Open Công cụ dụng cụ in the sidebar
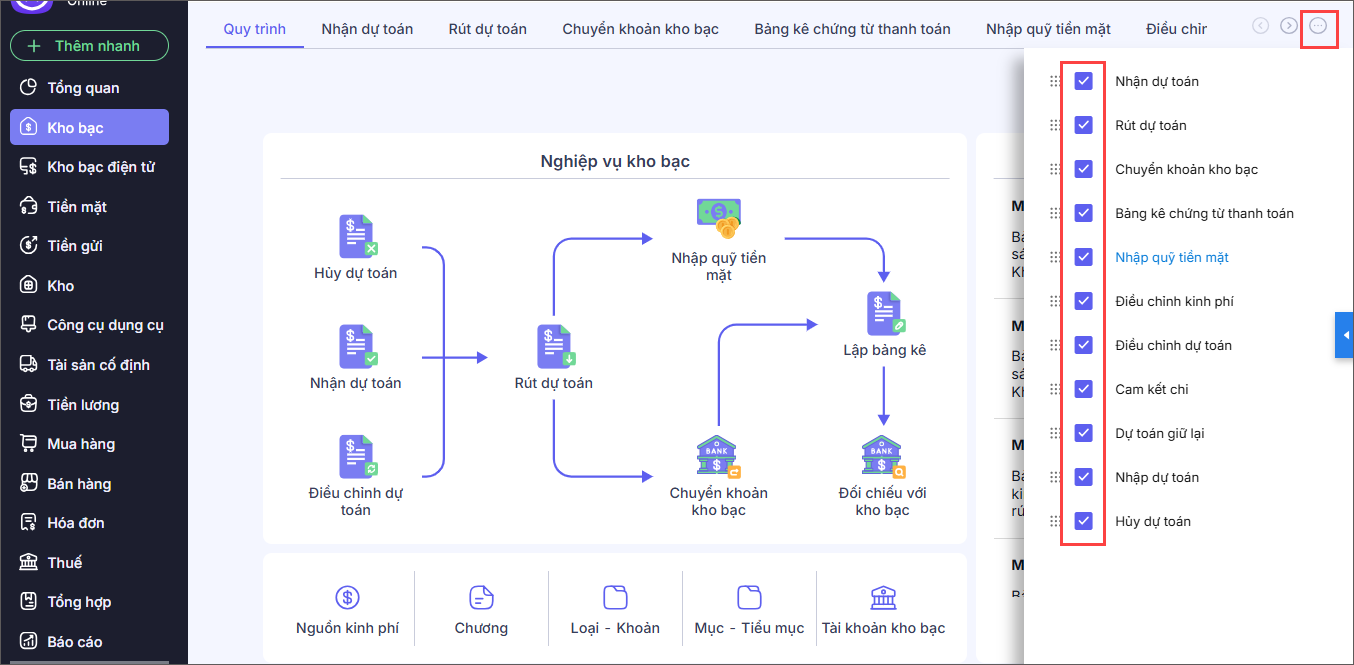This screenshot has width=1354, height=665. click(x=89, y=325)
